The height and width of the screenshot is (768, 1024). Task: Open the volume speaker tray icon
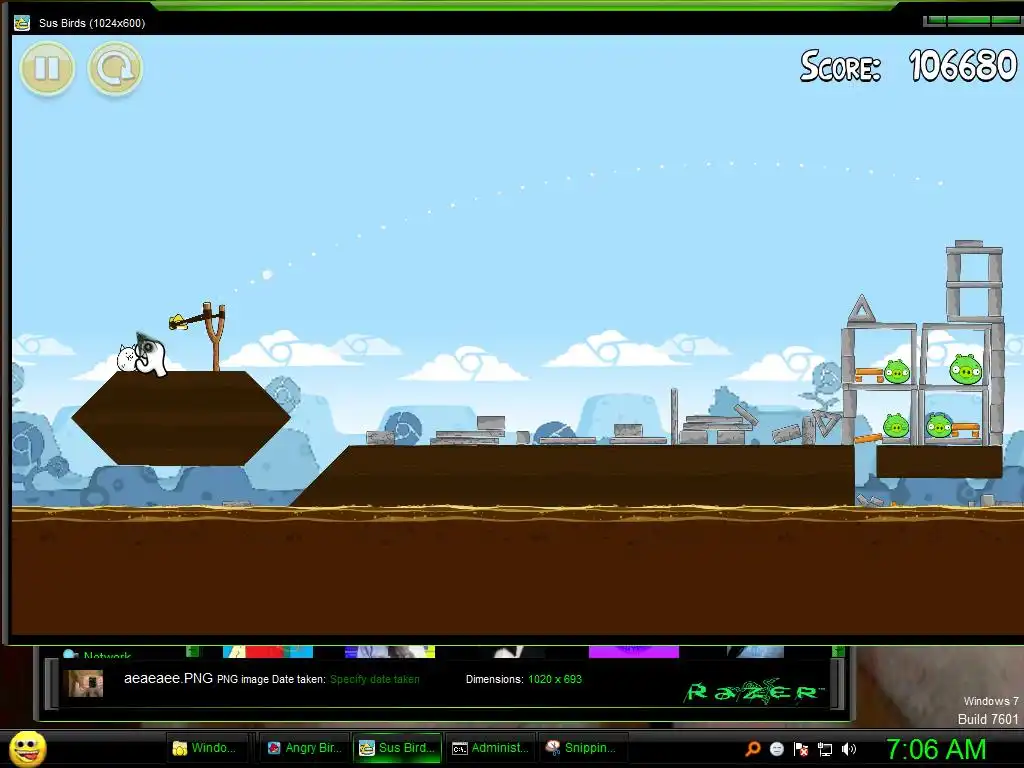pos(849,749)
